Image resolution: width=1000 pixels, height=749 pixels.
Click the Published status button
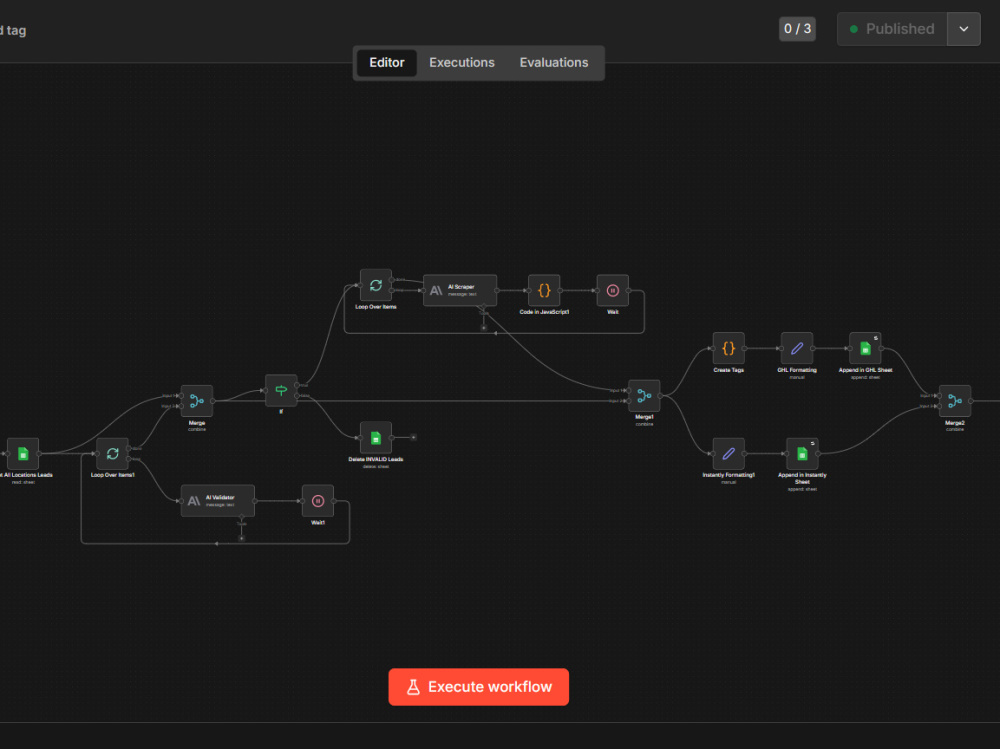coord(892,29)
